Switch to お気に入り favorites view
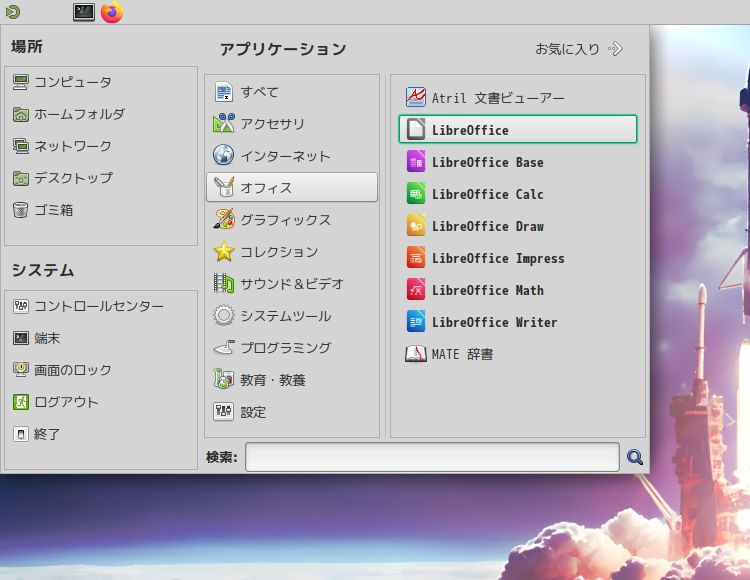750x580 pixels. (579, 49)
